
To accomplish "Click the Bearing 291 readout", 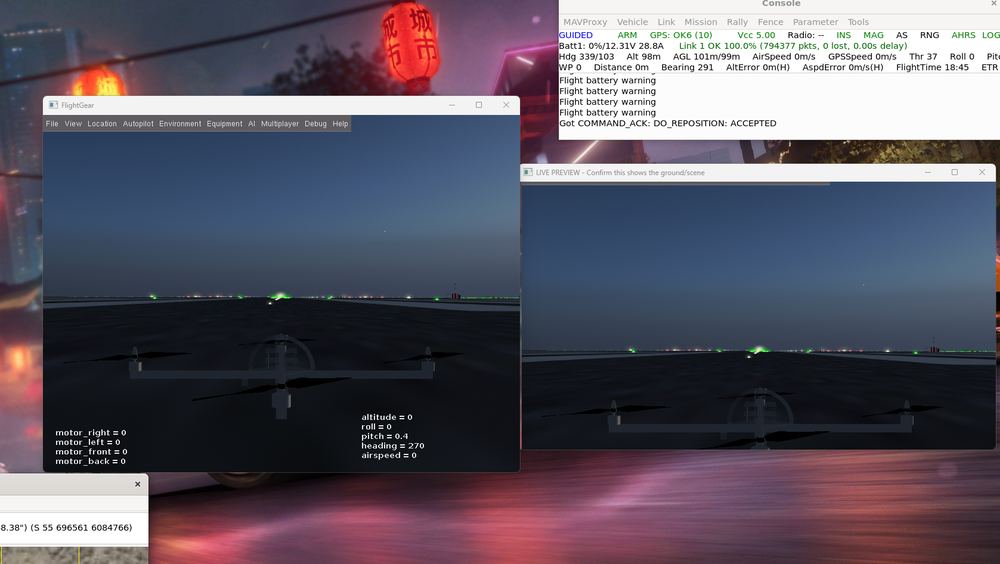I will pos(687,67).
